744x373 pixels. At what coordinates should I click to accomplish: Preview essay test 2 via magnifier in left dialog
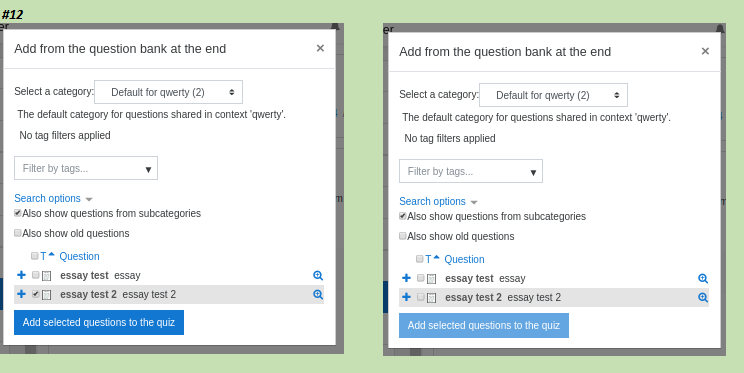coord(318,294)
